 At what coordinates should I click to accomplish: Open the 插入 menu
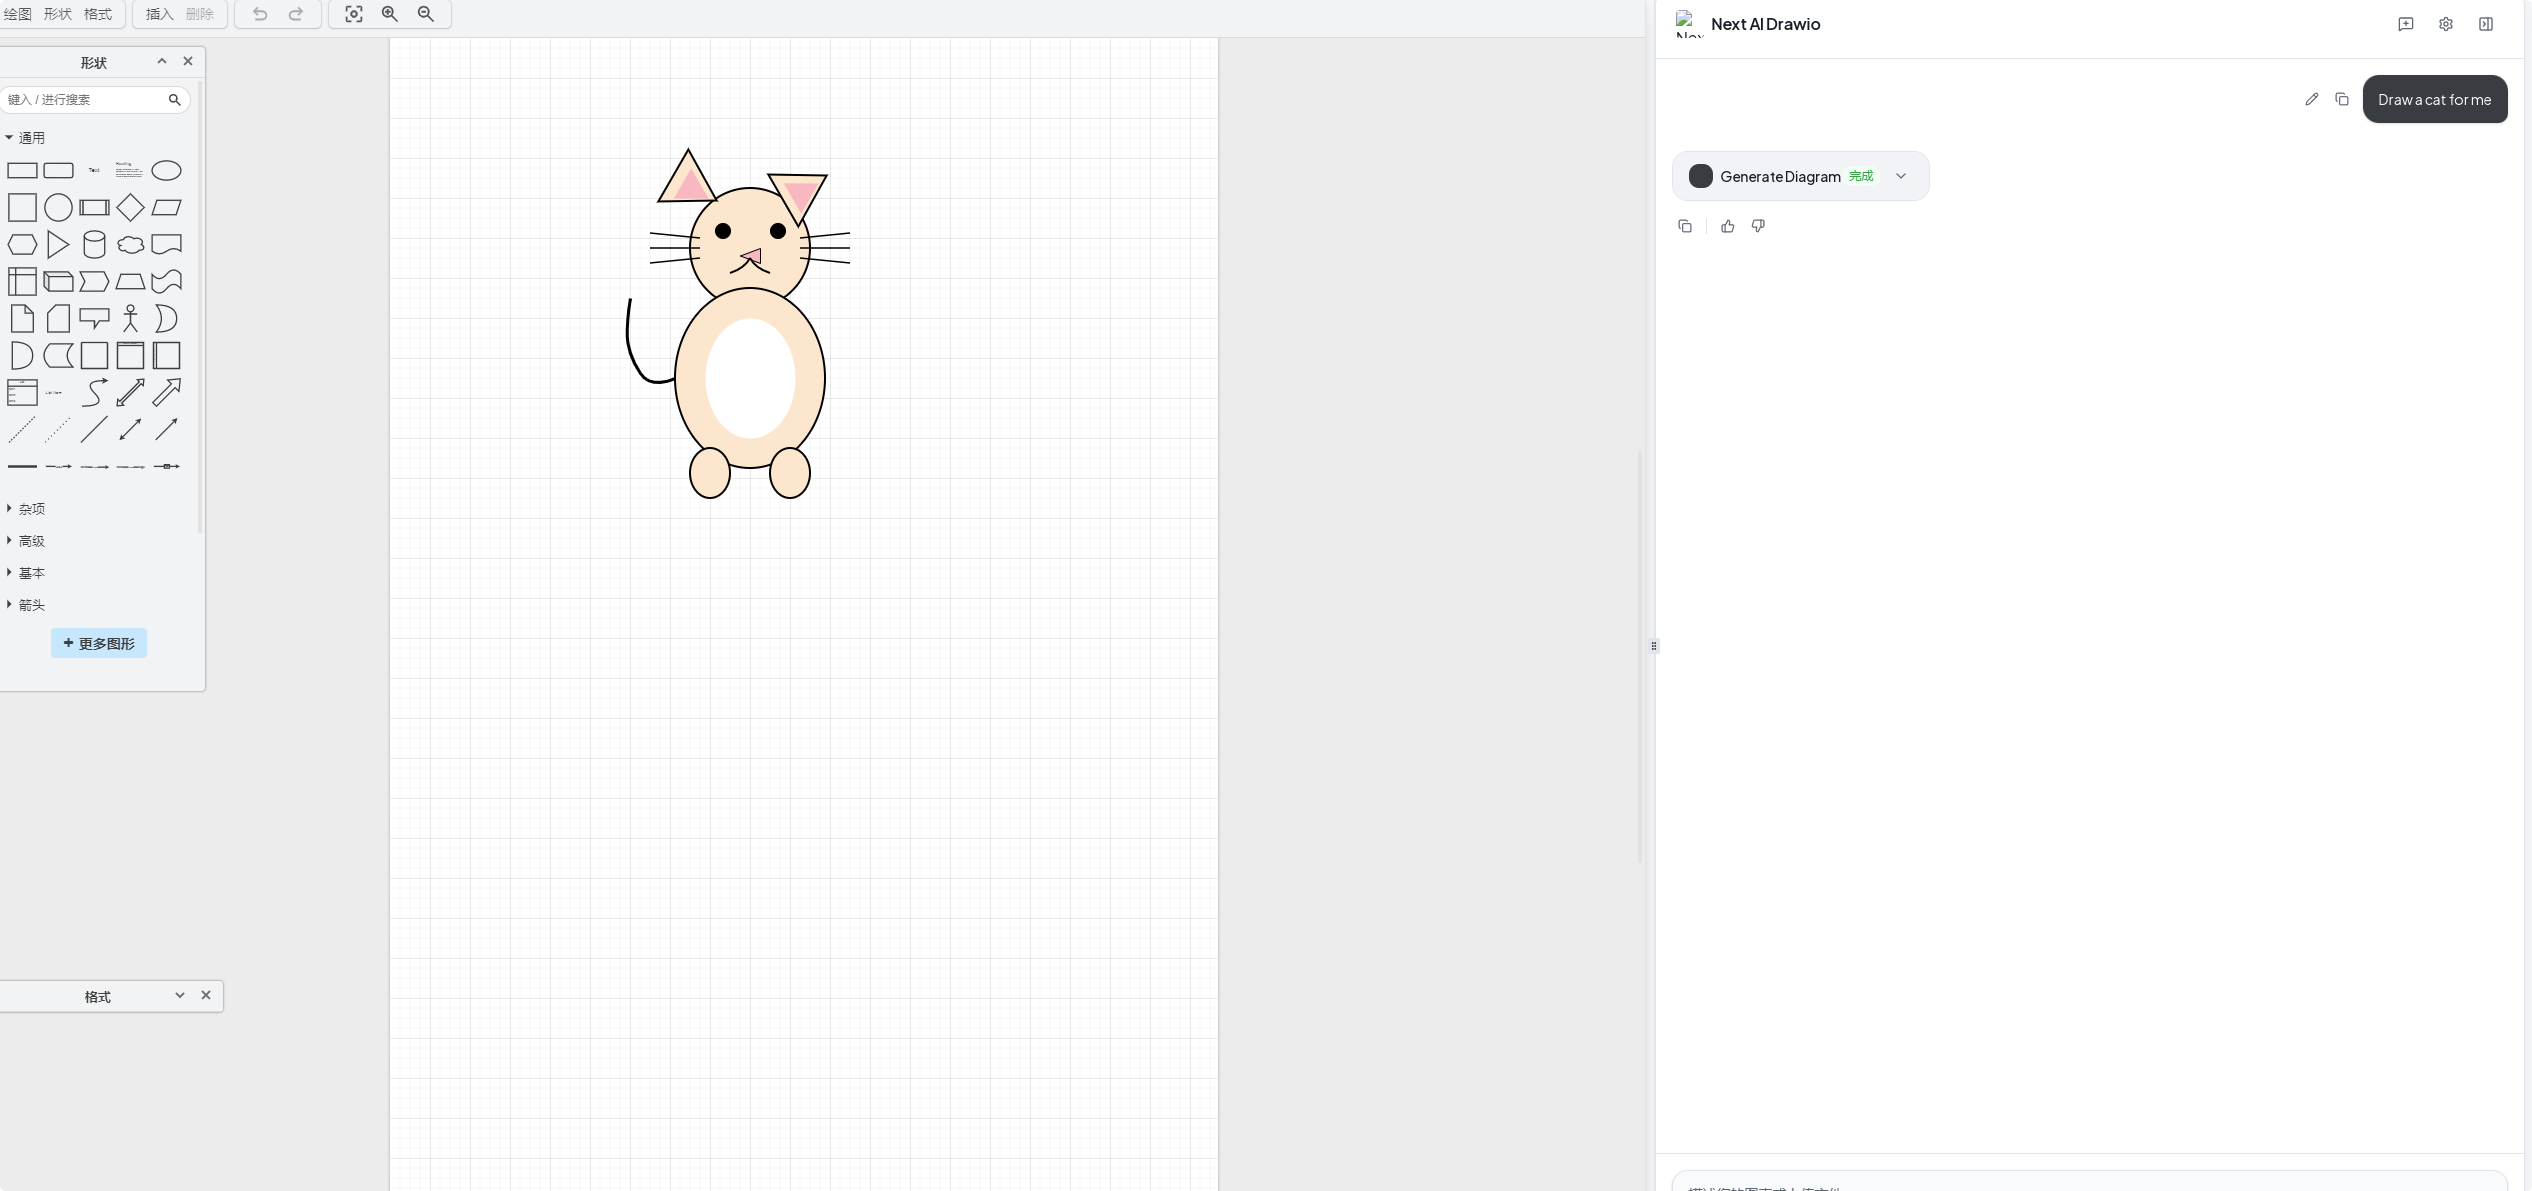[159, 14]
